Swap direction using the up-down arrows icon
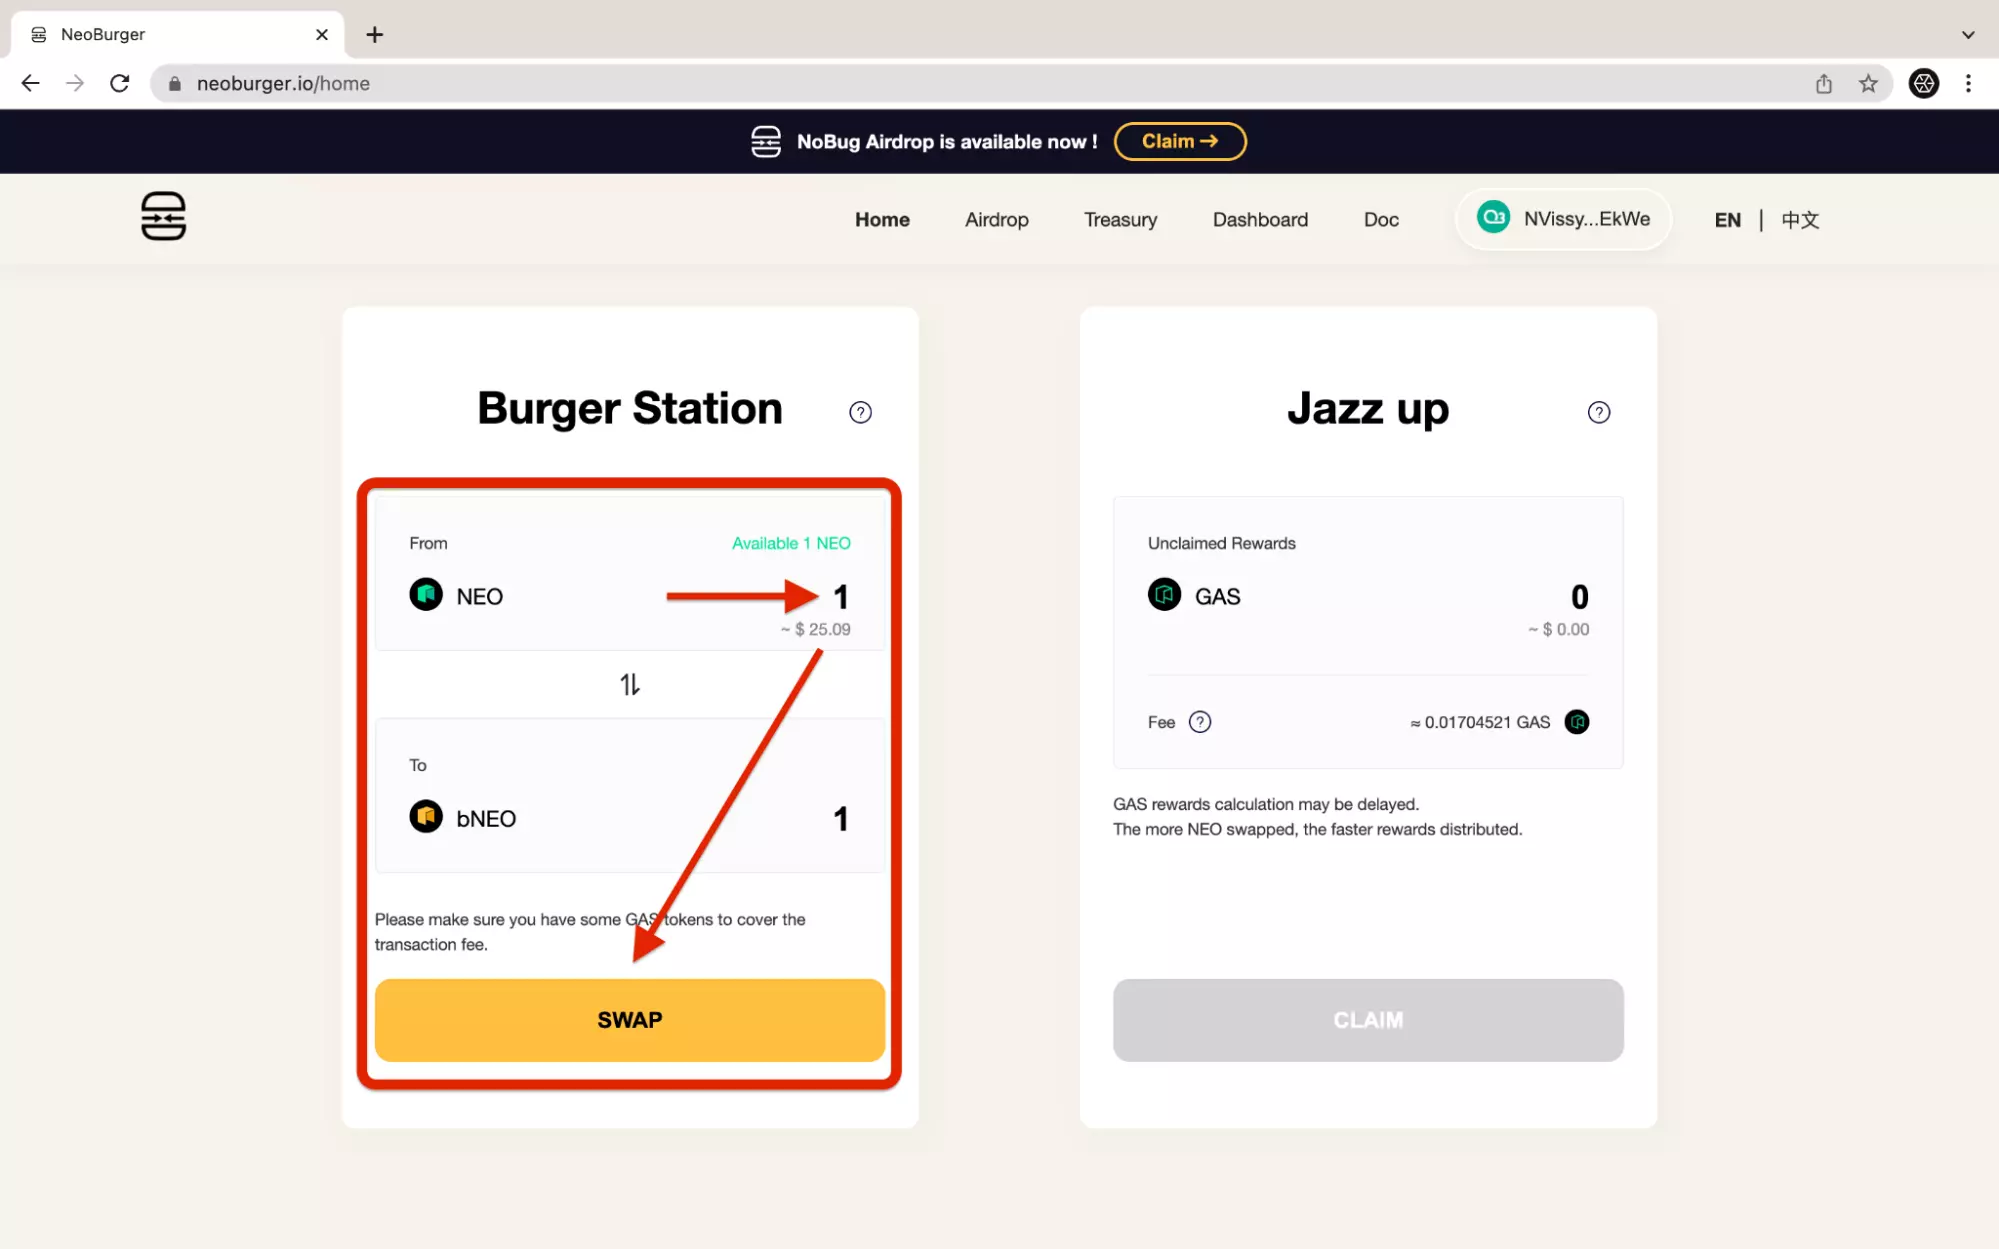 [629, 684]
